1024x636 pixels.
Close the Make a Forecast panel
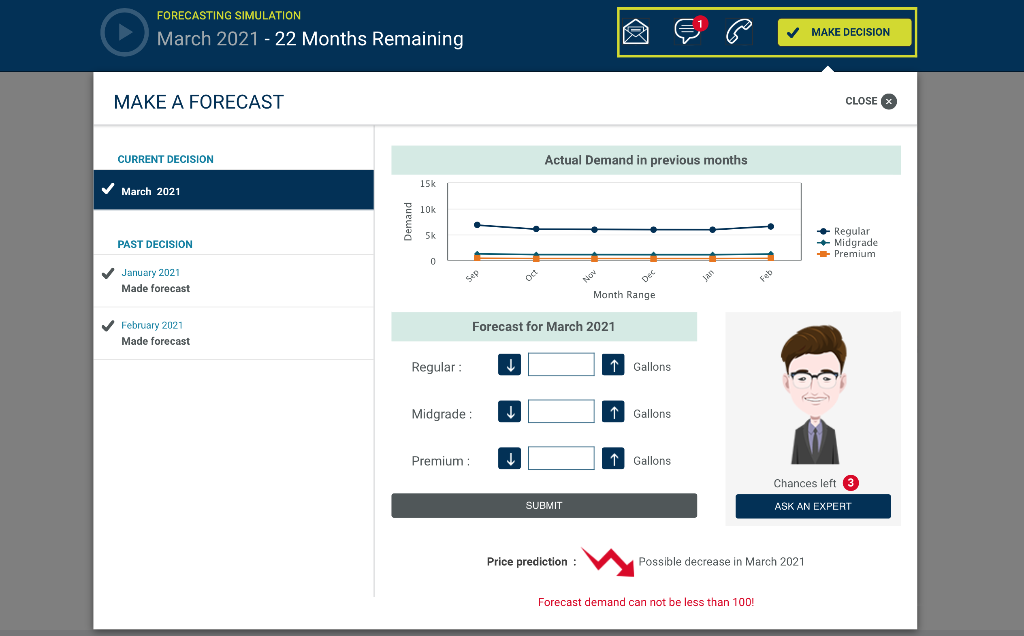tap(871, 101)
